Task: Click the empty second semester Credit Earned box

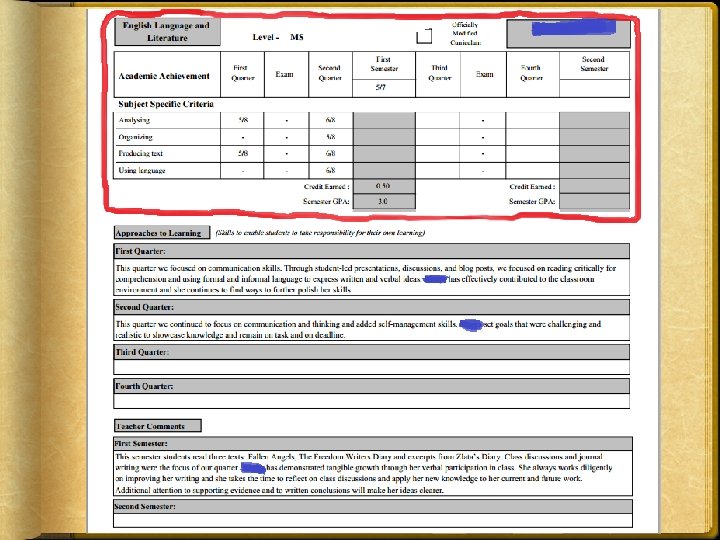Action: [594, 186]
